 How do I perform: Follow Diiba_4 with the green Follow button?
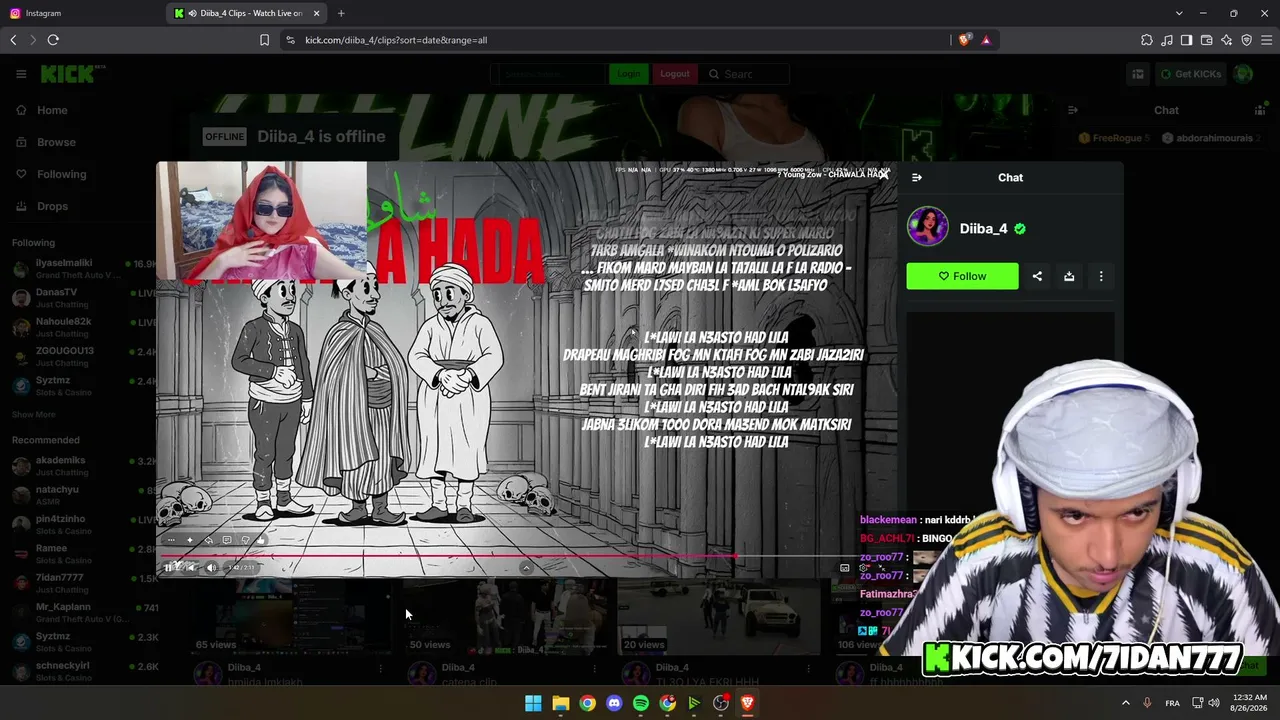[962, 276]
